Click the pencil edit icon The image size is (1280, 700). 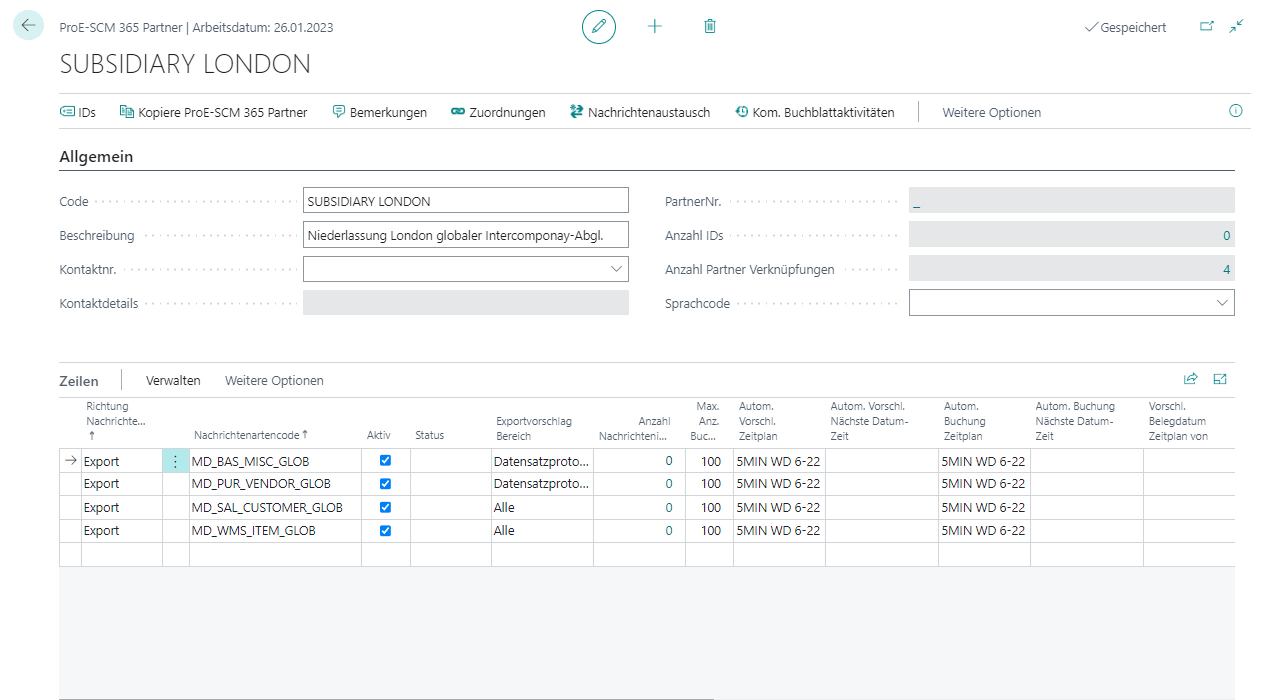point(599,27)
